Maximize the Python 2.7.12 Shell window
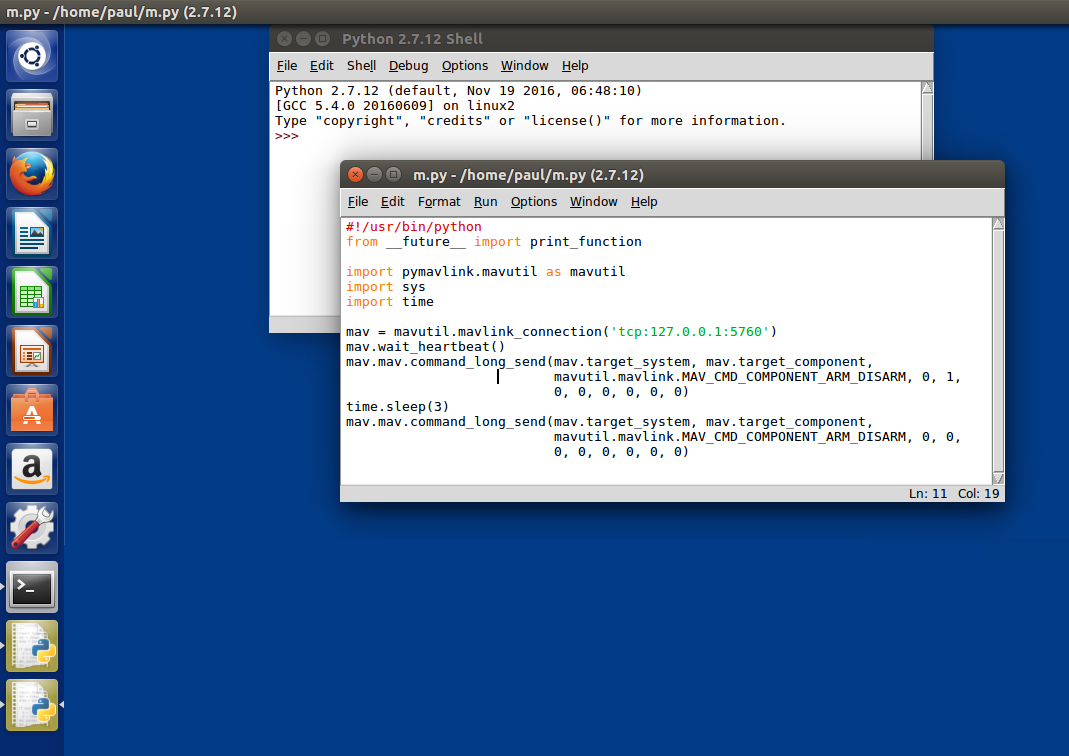The width and height of the screenshot is (1069, 756). coord(322,39)
